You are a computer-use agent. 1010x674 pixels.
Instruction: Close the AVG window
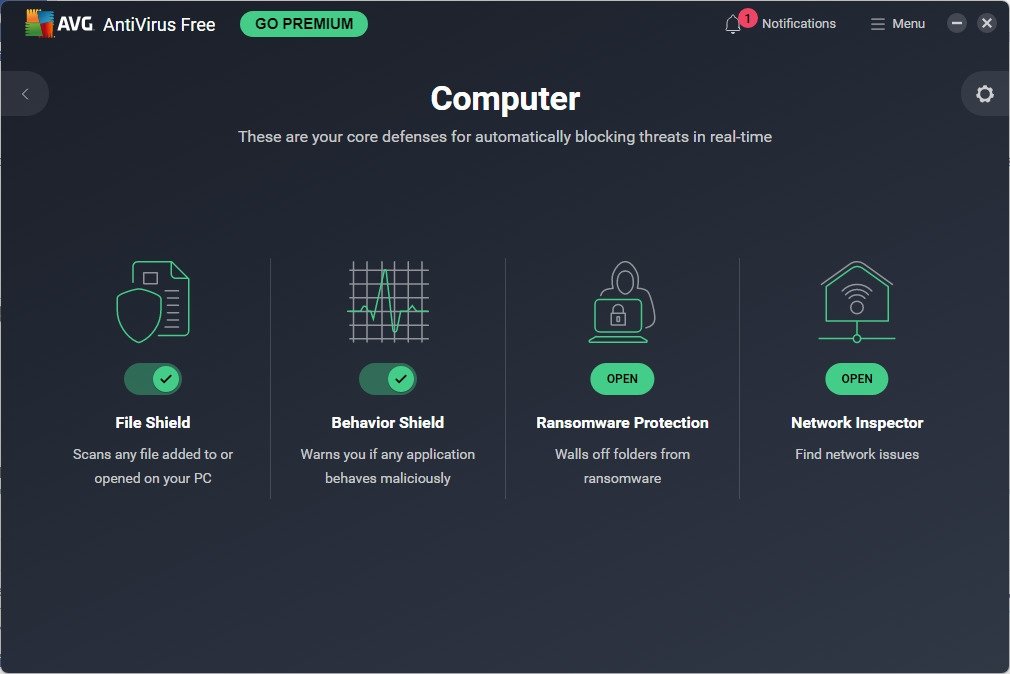point(987,24)
